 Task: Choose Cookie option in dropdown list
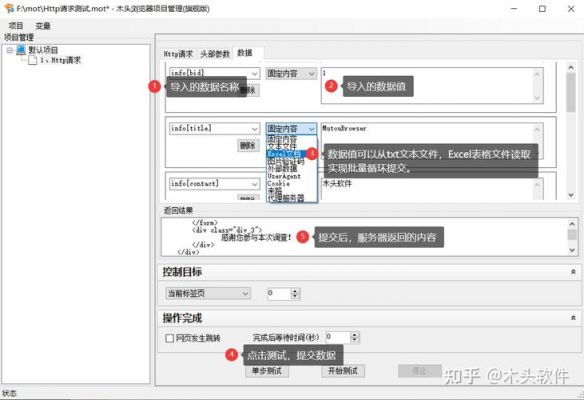pos(278,183)
